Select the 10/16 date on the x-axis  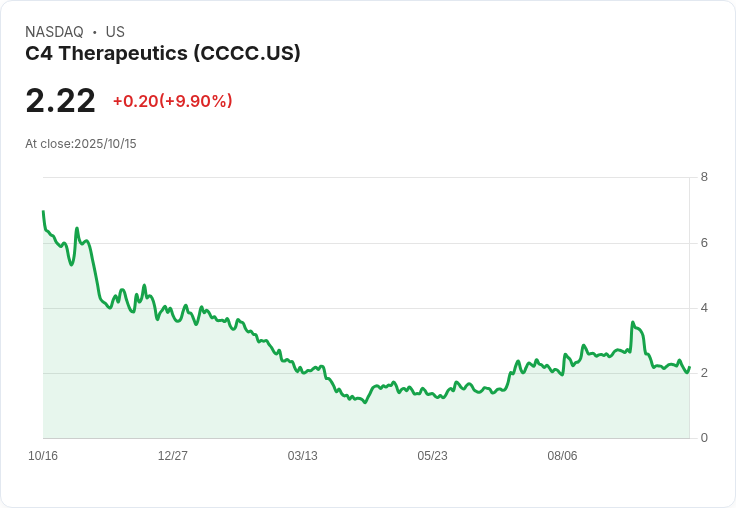(x=43, y=456)
